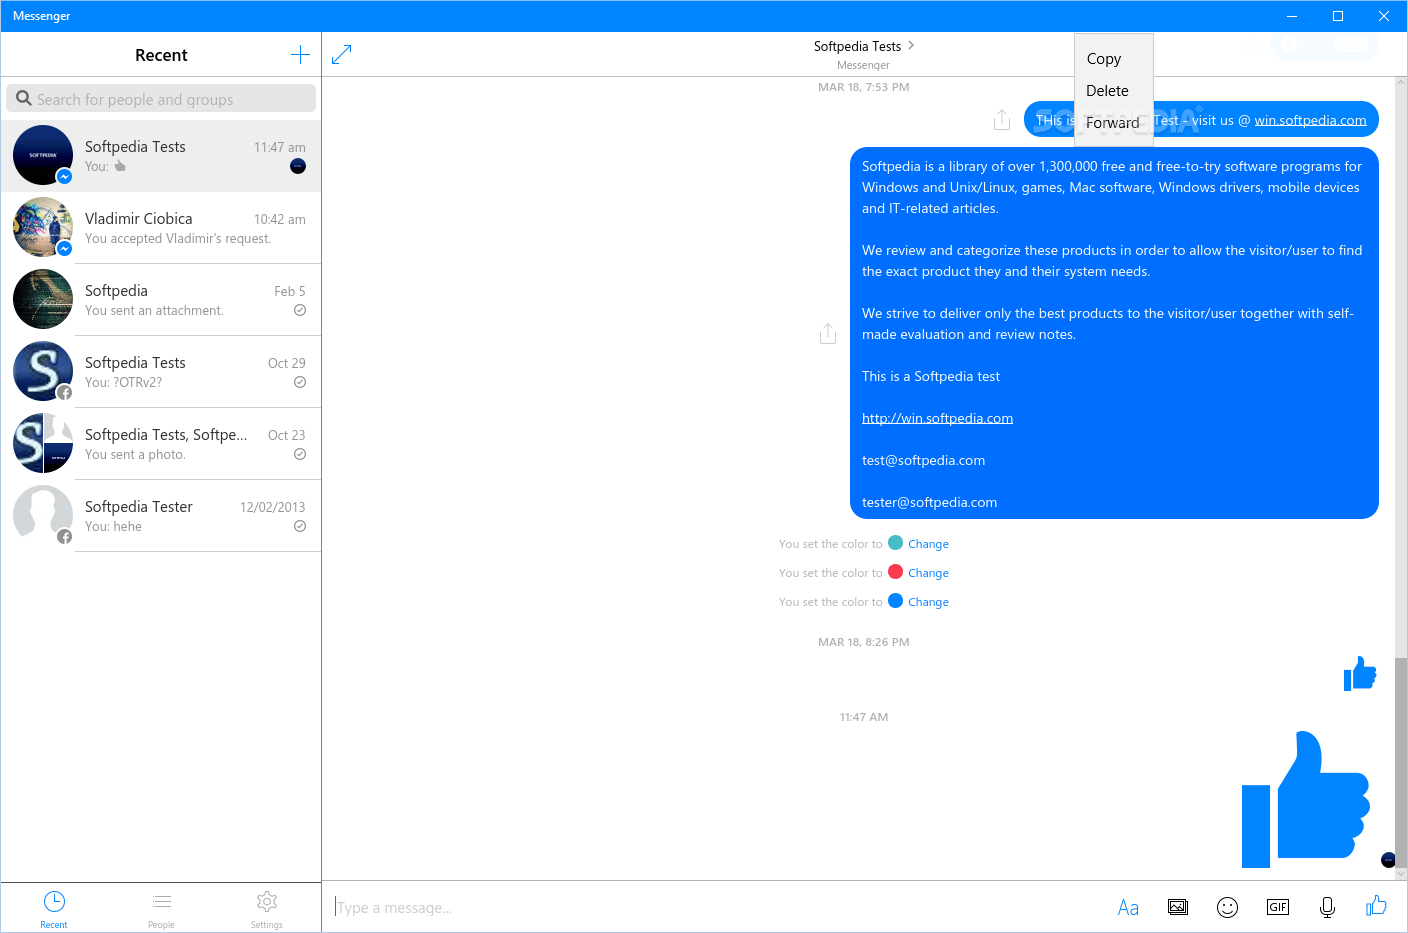Share the Softpedia description message
1408x933 pixels.
click(x=828, y=333)
